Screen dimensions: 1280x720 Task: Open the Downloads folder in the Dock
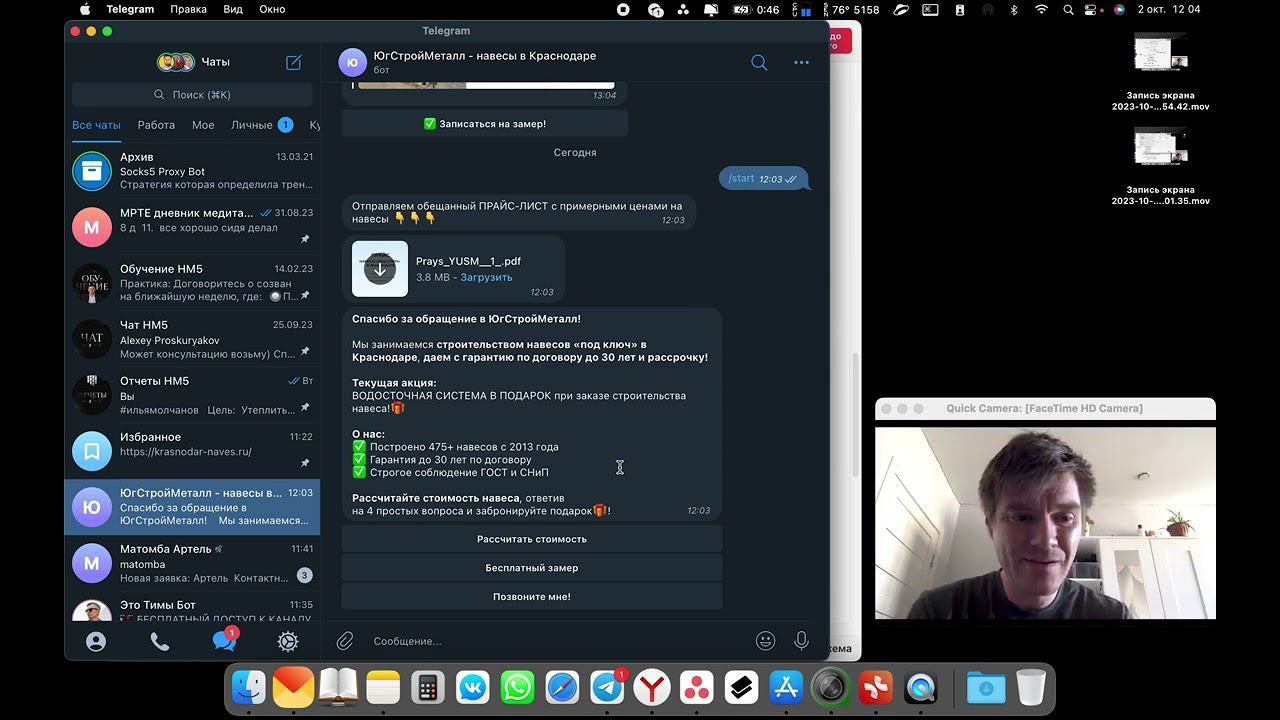pos(986,688)
